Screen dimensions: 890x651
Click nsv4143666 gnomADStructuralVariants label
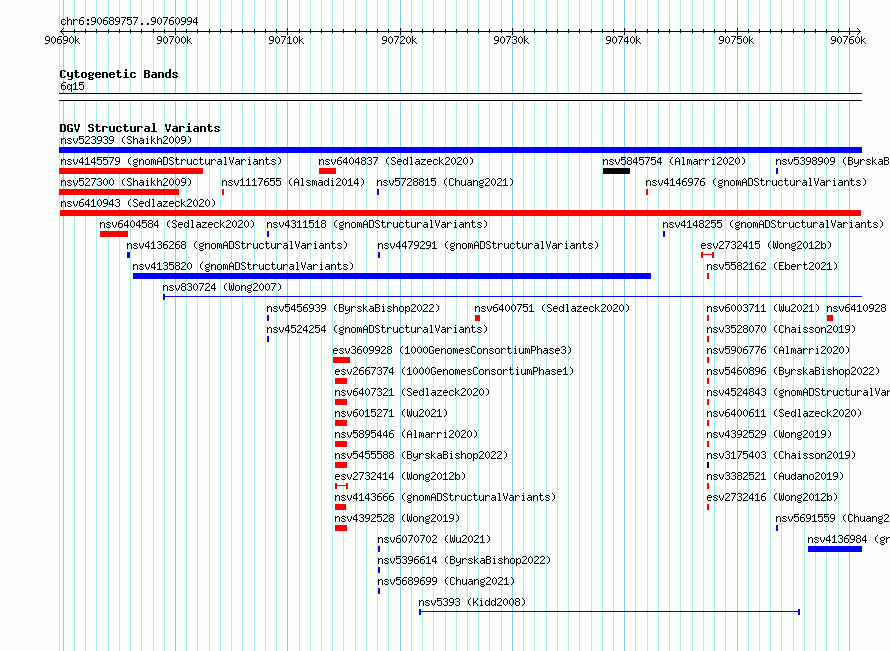[x=445, y=497]
